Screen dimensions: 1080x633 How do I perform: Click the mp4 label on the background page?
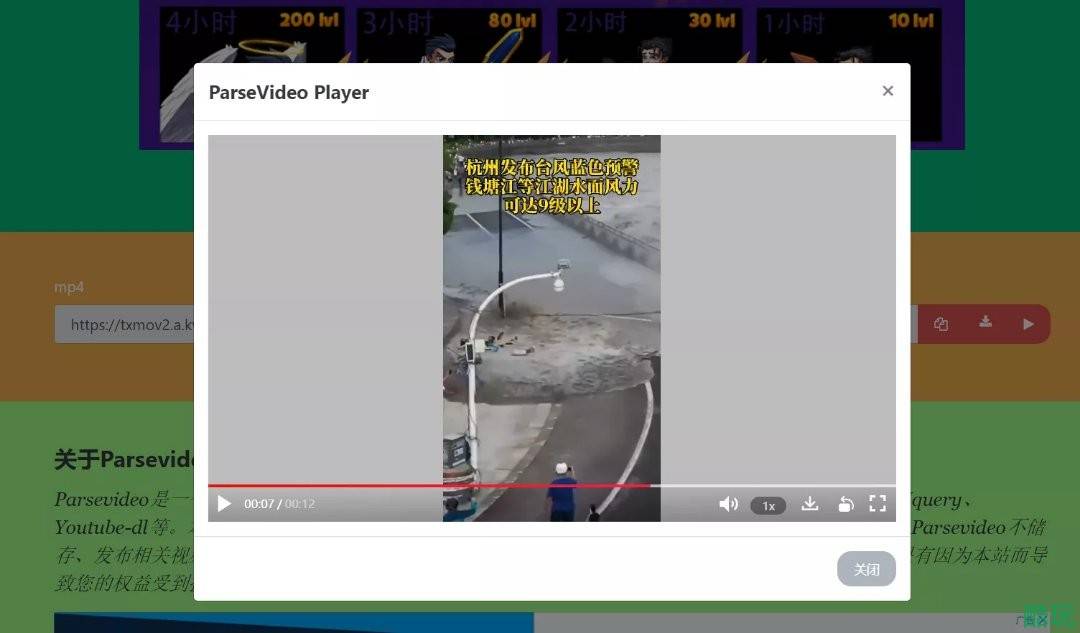tap(69, 287)
